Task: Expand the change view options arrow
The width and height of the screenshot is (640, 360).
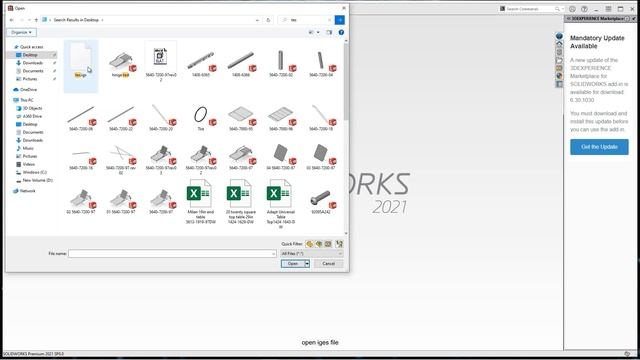Action: (318, 32)
